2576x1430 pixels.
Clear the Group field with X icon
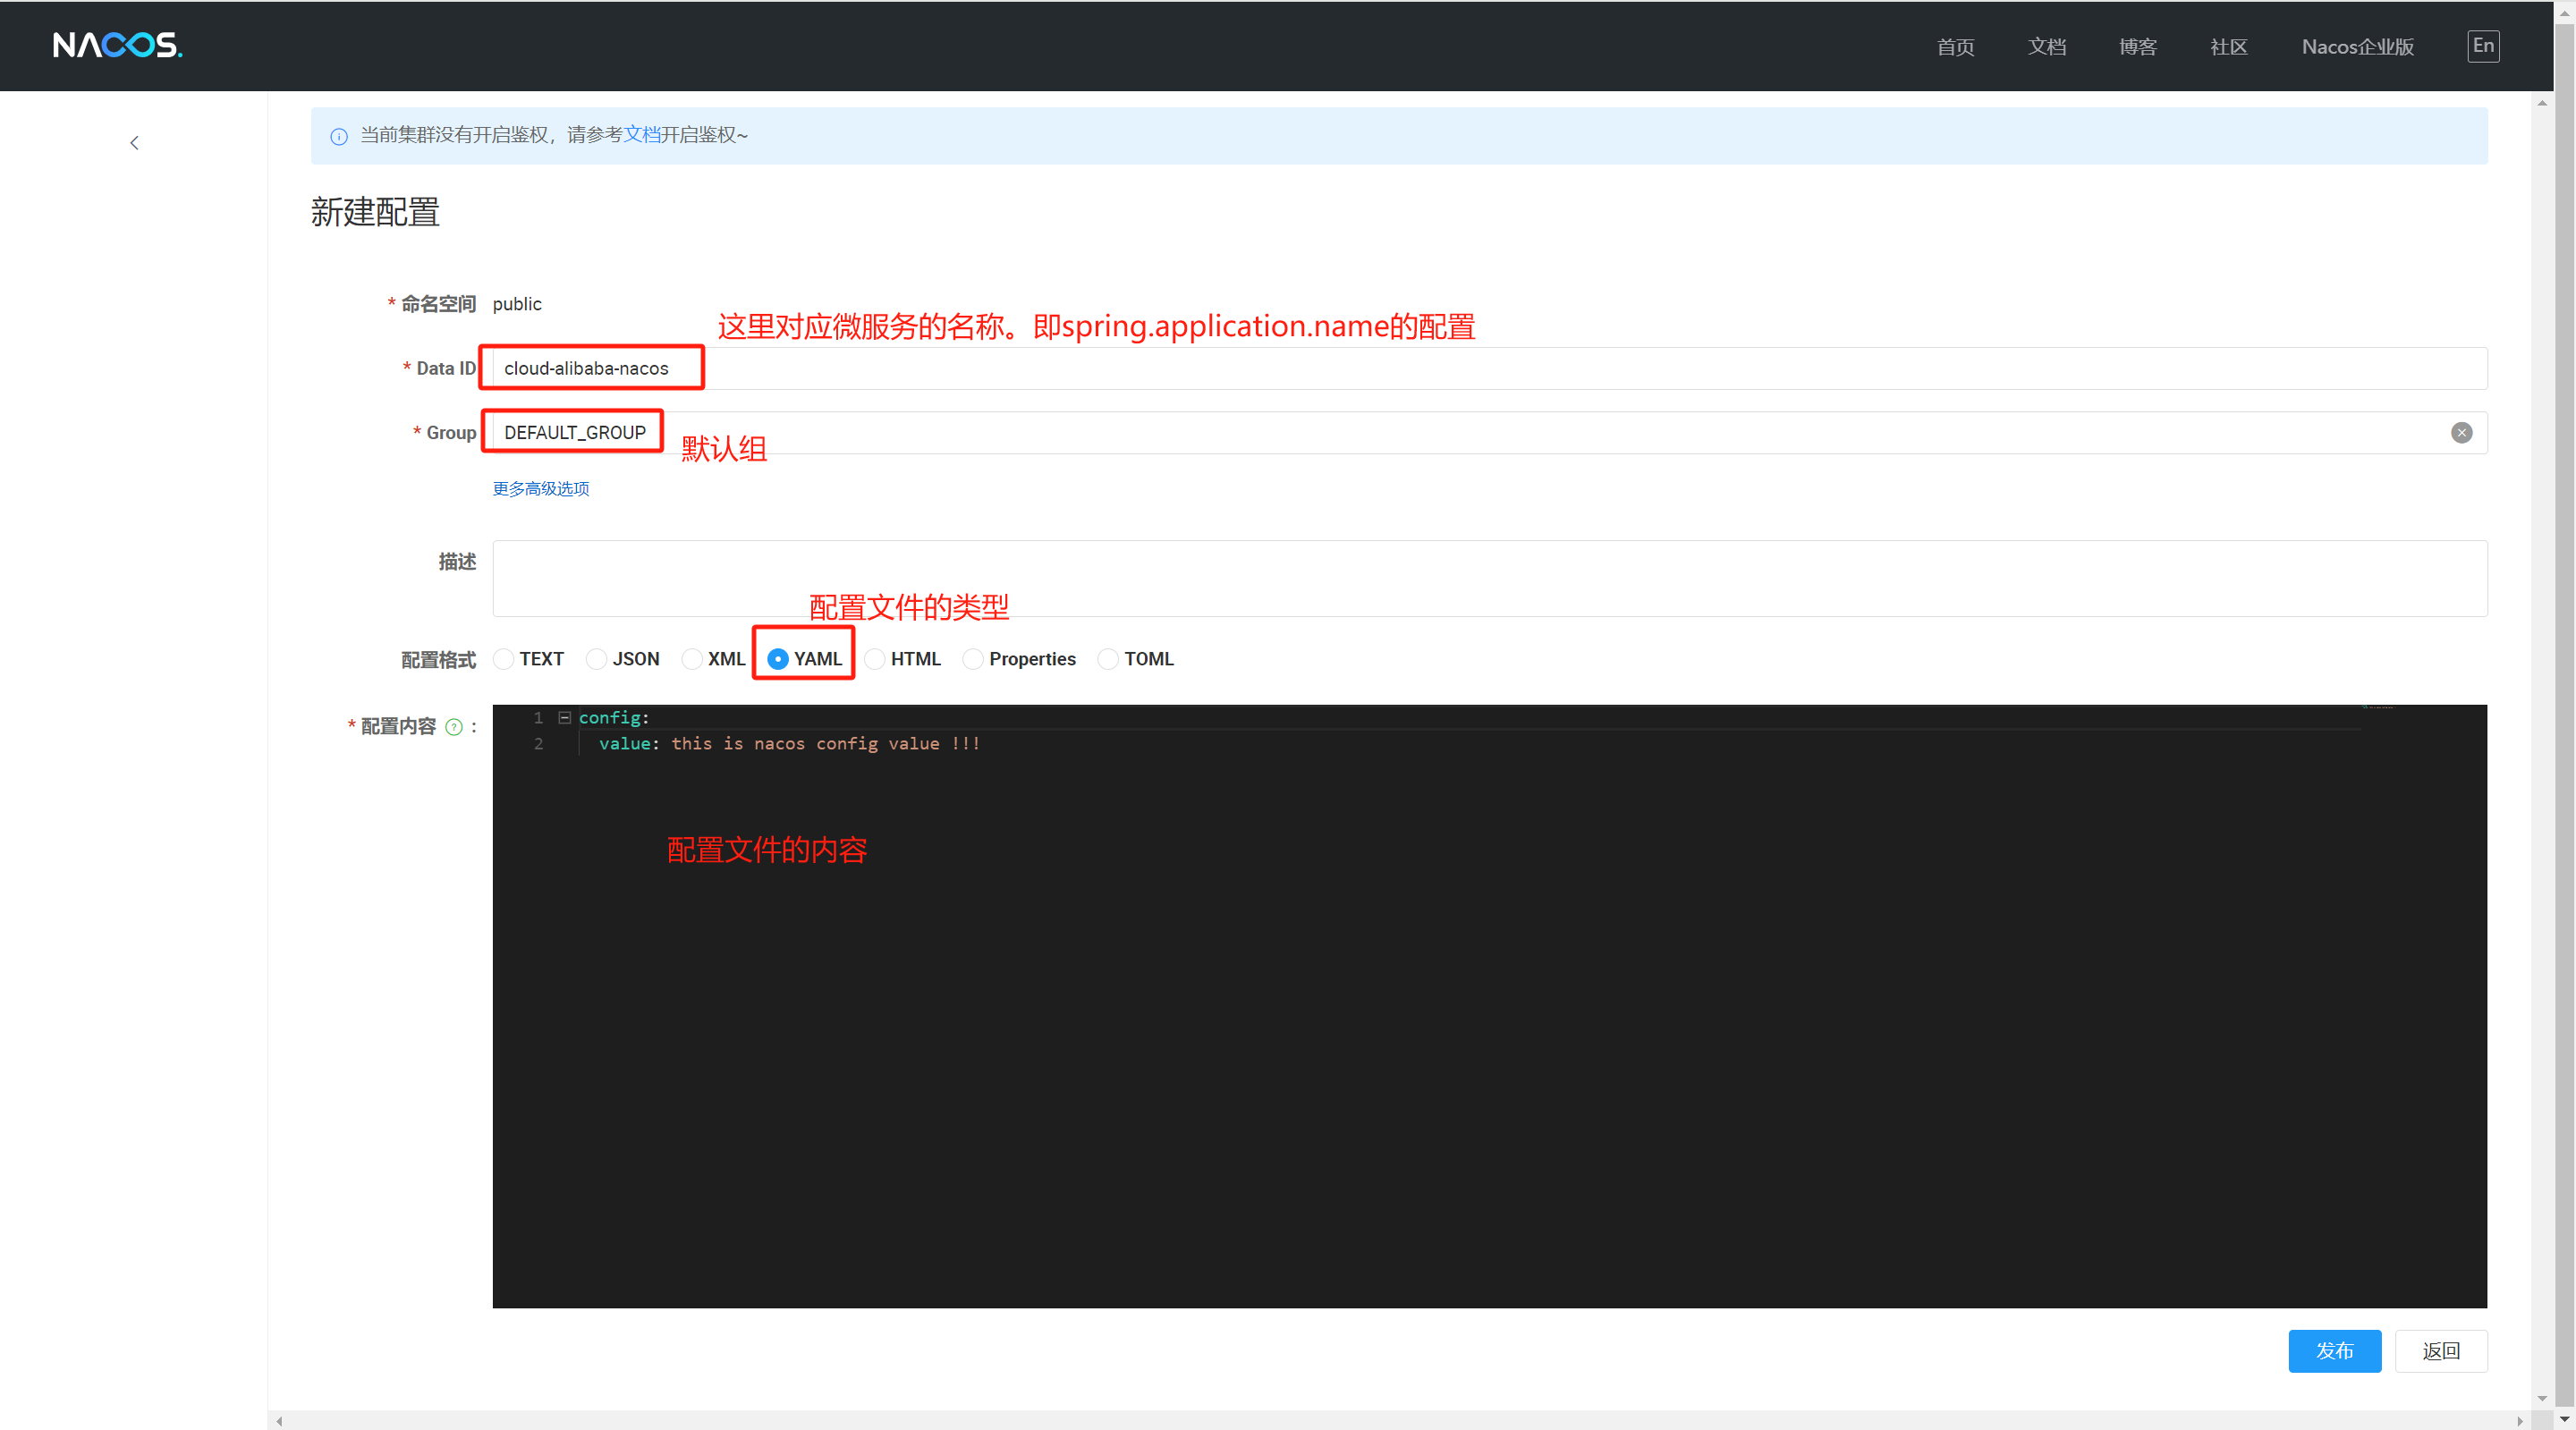click(x=2461, y=433)
